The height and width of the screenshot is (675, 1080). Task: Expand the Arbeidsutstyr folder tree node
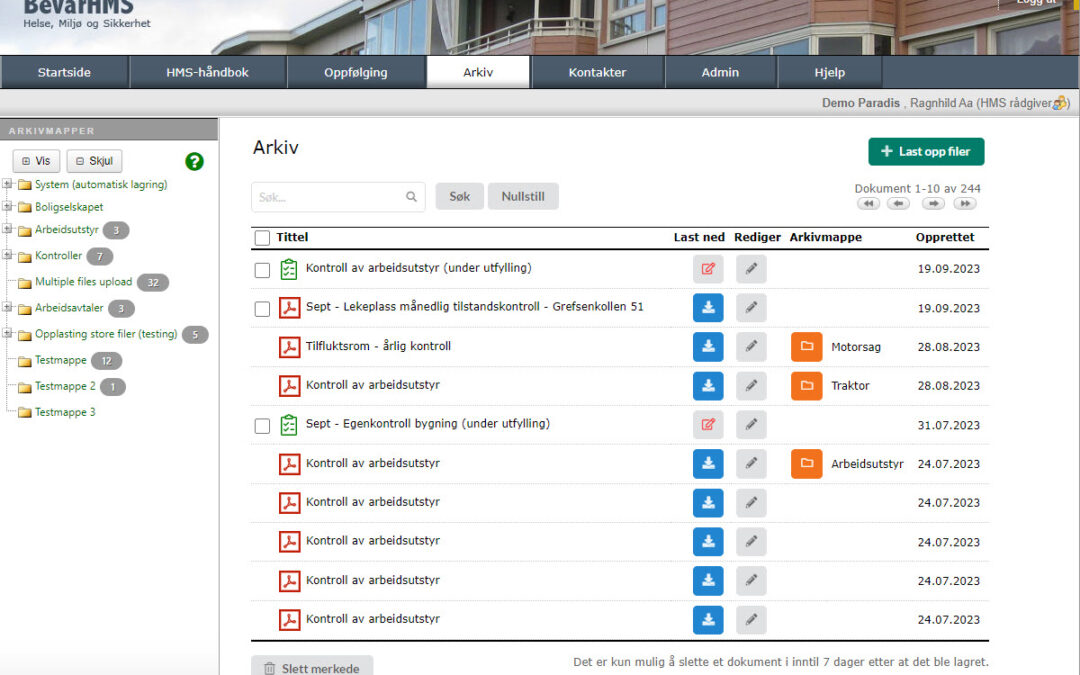coord(8,230)
